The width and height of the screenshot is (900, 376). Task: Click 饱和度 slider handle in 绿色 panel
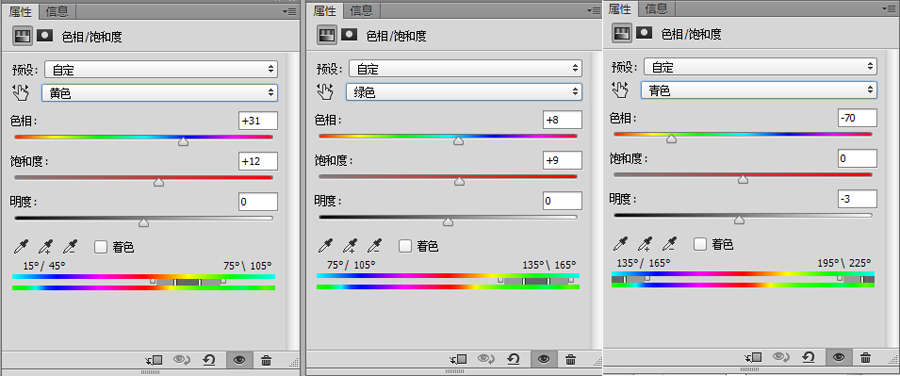(x=459, y=181)
